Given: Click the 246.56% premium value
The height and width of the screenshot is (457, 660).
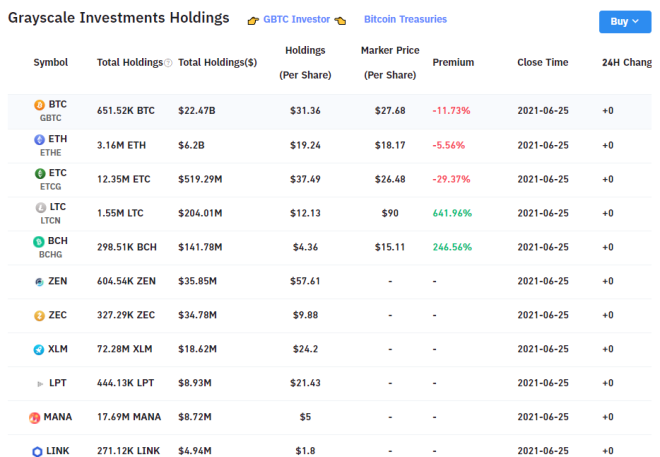Looking at the screenshot, I should coord(452,247).
